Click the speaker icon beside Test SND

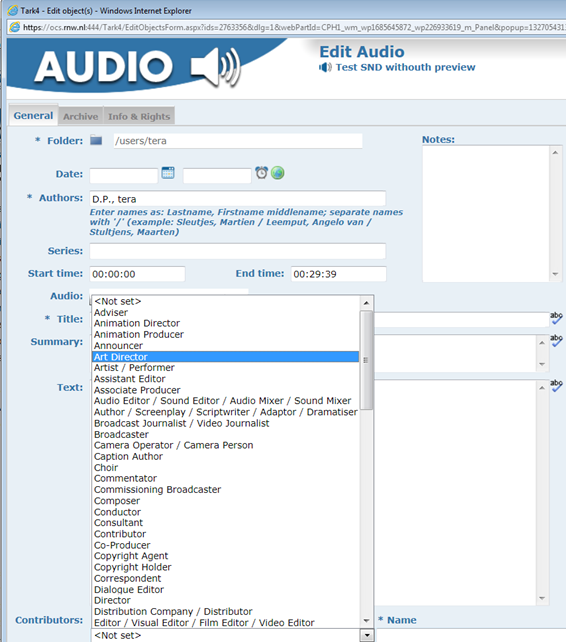325,67
